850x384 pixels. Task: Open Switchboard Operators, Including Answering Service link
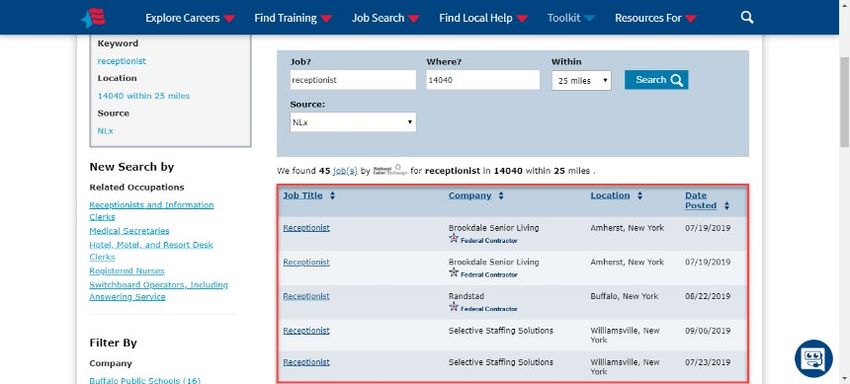click(159, 291)
